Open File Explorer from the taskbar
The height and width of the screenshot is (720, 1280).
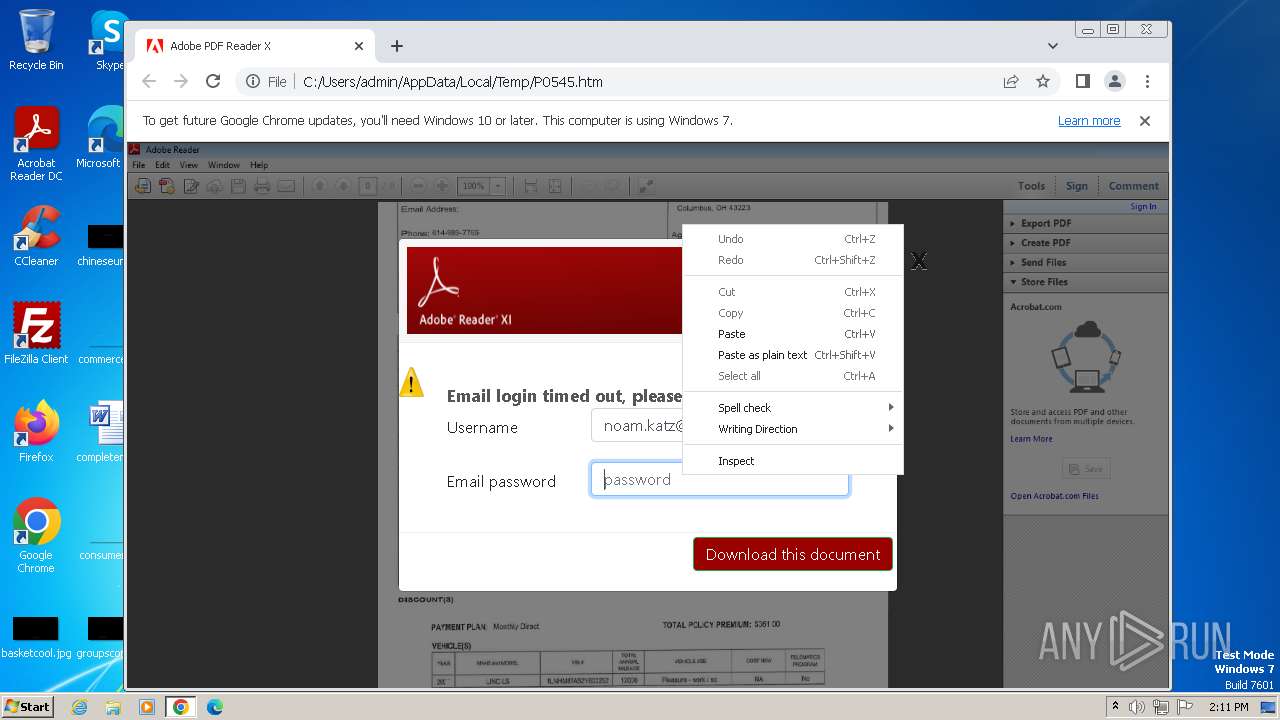coord(113,707)
